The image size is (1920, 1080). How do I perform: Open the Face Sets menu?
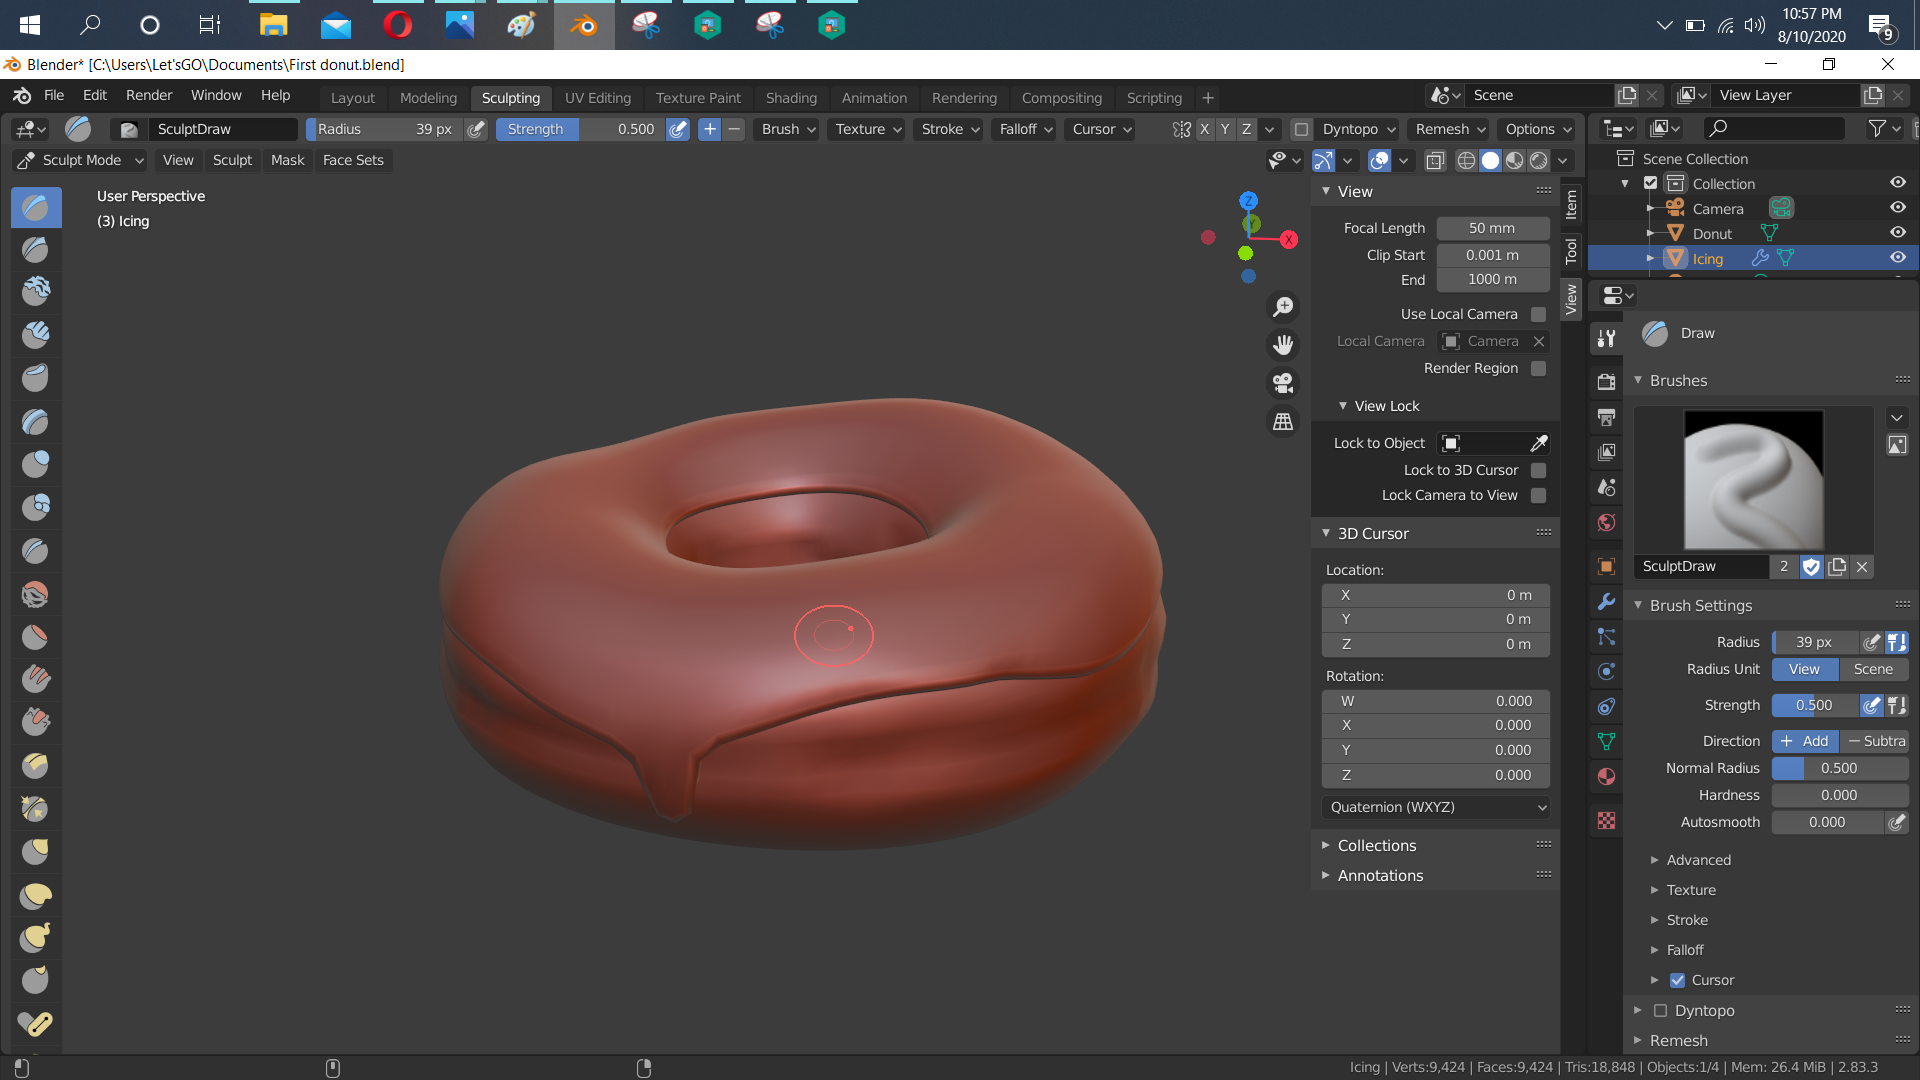(x=353, y=160)
